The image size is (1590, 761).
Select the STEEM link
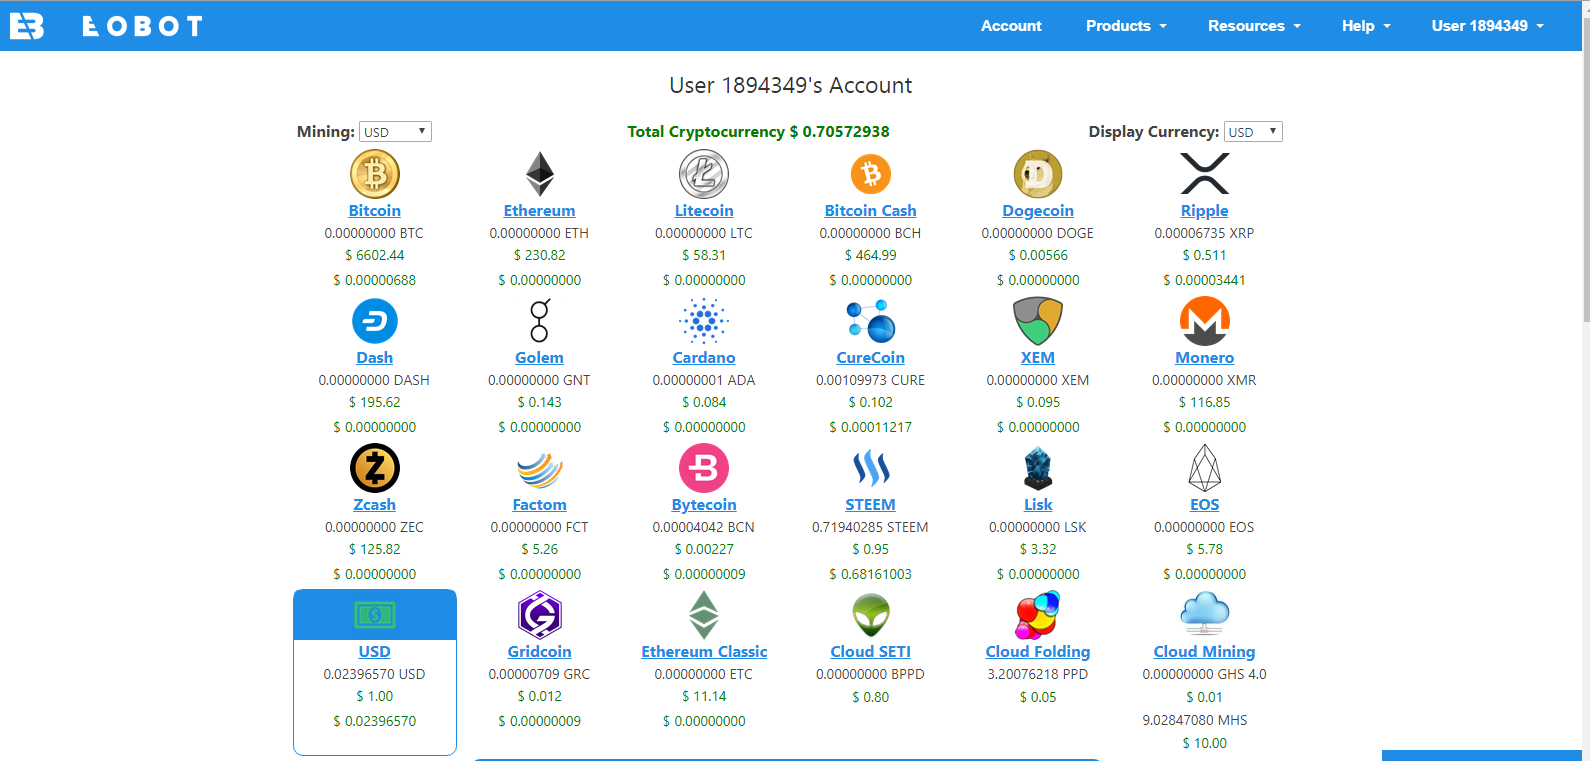(x=871, y=505)
